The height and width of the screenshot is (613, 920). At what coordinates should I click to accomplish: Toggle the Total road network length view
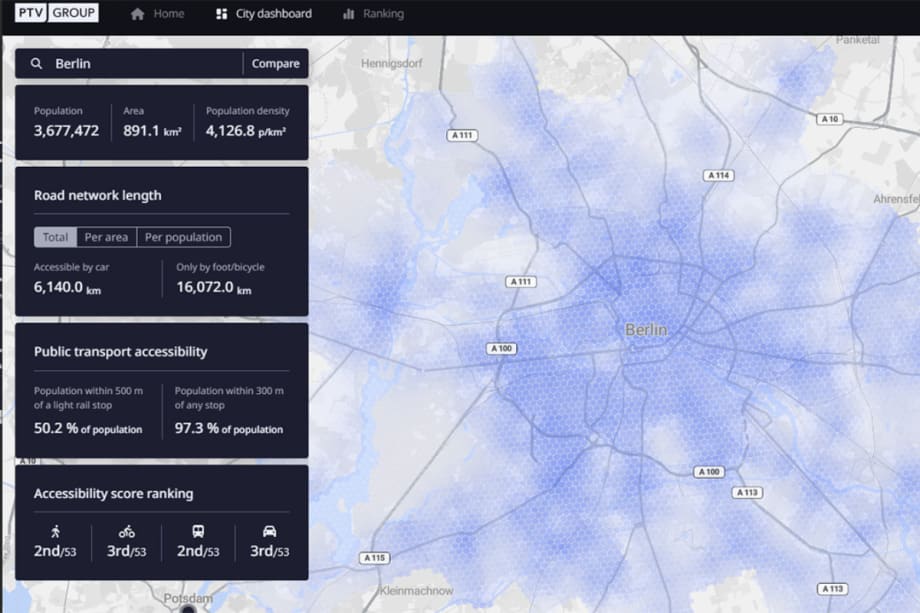(55, 237)
